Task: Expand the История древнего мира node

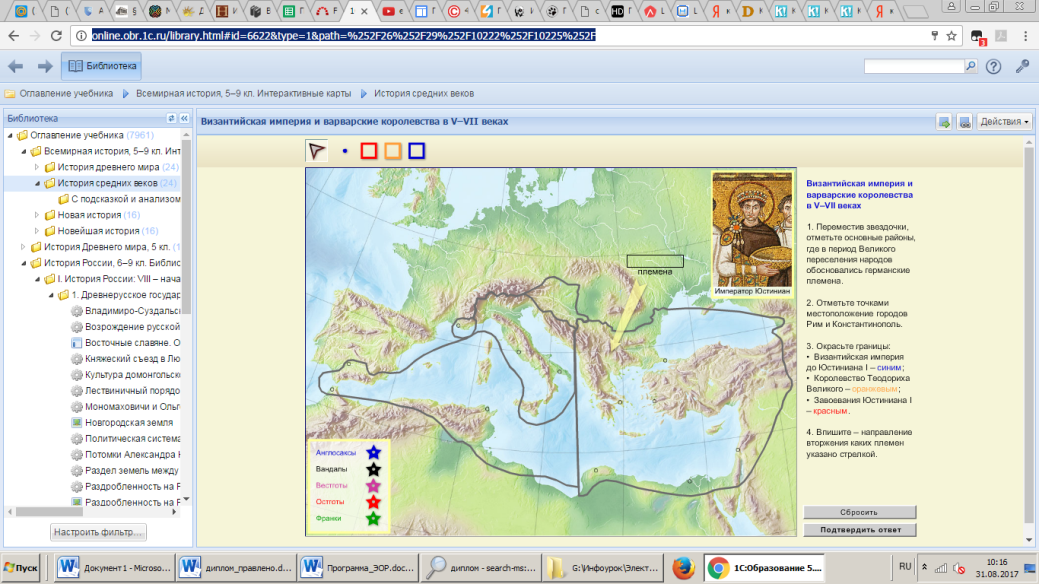Action: click(37, 167)
